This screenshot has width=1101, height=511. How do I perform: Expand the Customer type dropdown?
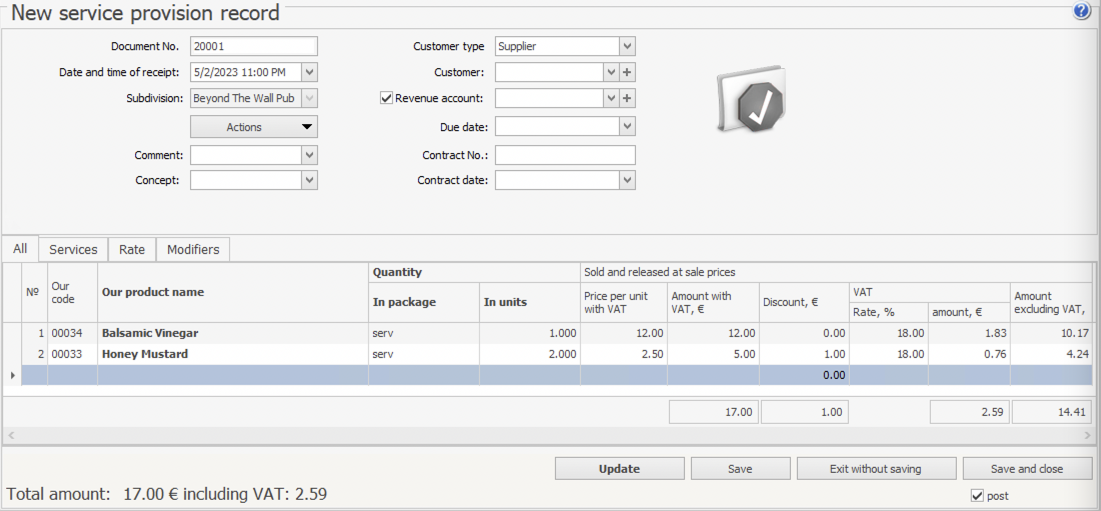click(626, 46)
